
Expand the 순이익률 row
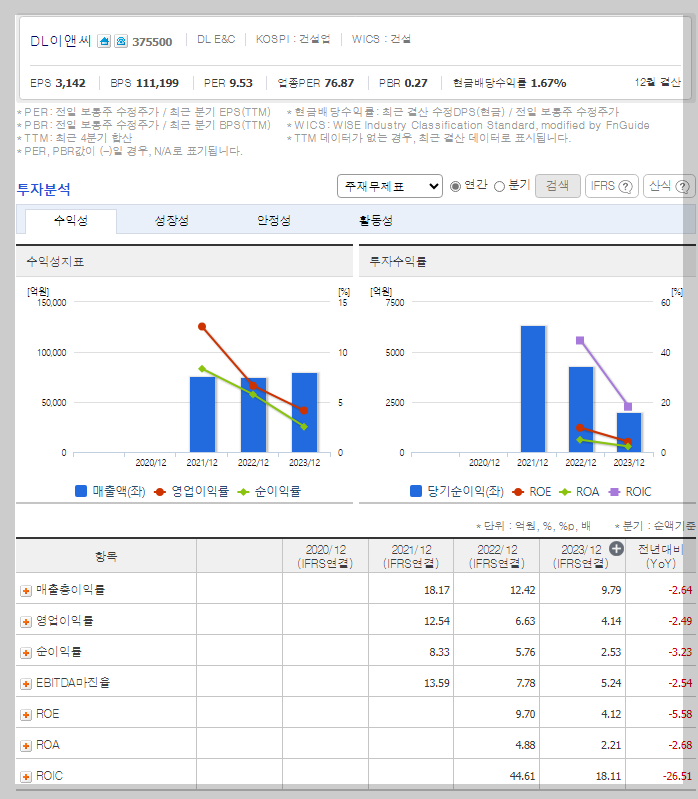pos(25,653)
